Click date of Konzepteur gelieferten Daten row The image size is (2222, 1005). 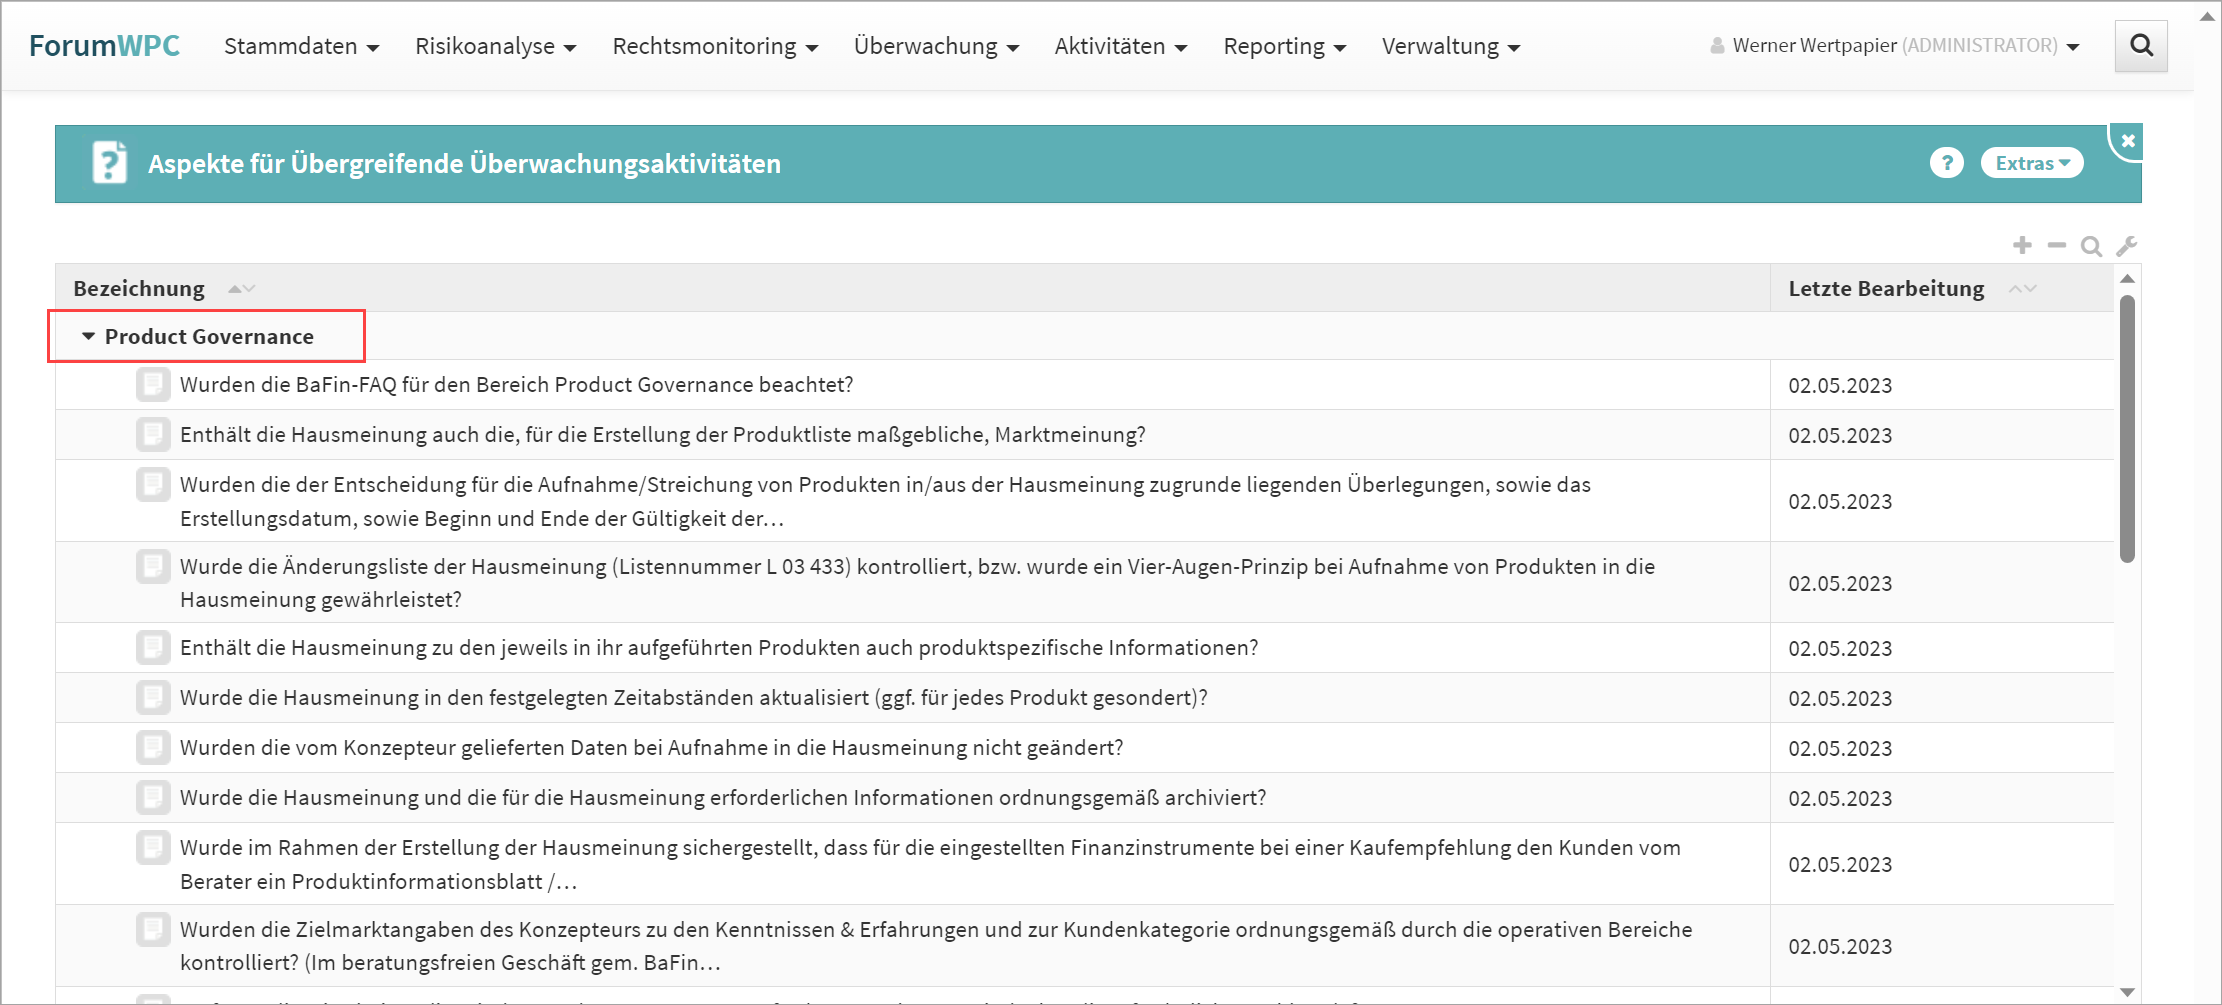1840,748
